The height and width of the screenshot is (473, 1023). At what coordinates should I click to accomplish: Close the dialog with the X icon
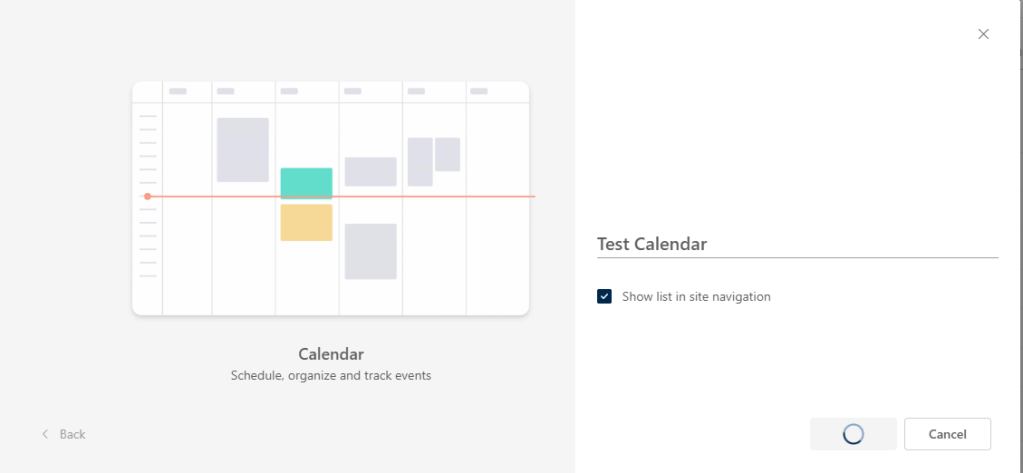[983, 34]
